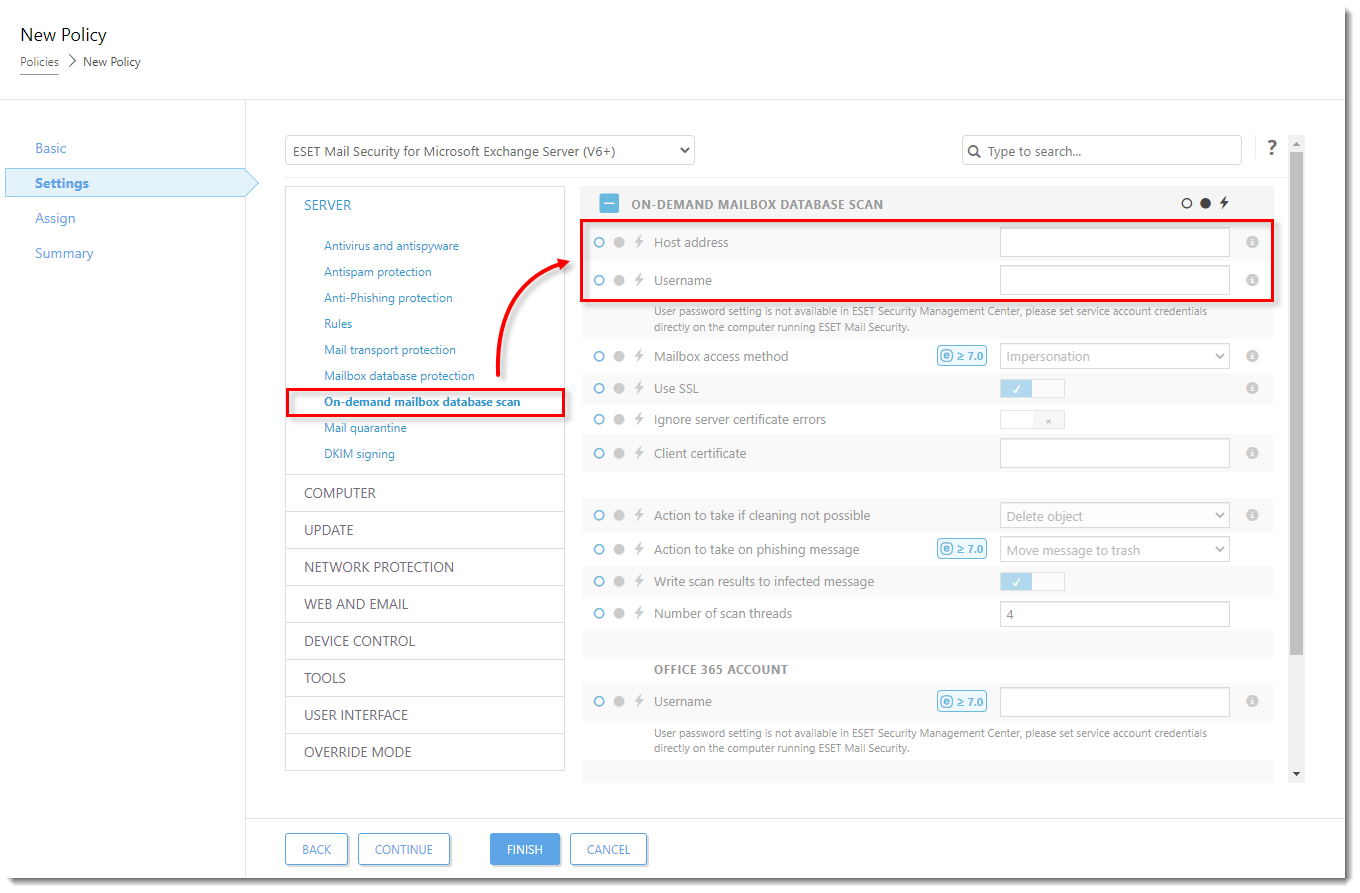1360x893 pixels.
Task: Select Not apply radio for Office 365 Username
Action: click(599, 701)
